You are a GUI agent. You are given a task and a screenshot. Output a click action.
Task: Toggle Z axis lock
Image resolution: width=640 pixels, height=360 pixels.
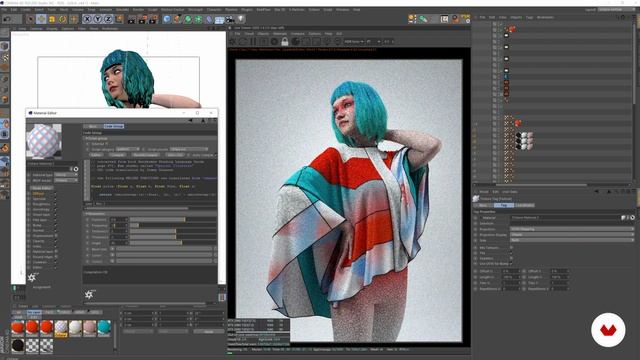[x=108, y=19]
